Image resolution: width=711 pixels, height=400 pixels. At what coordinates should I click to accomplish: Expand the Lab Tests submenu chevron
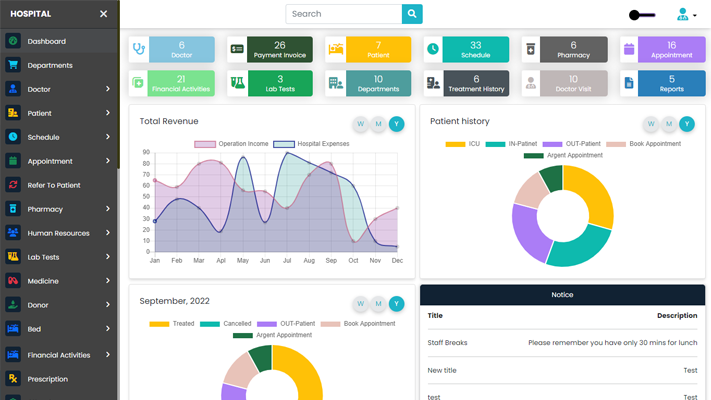coord(107,257)
